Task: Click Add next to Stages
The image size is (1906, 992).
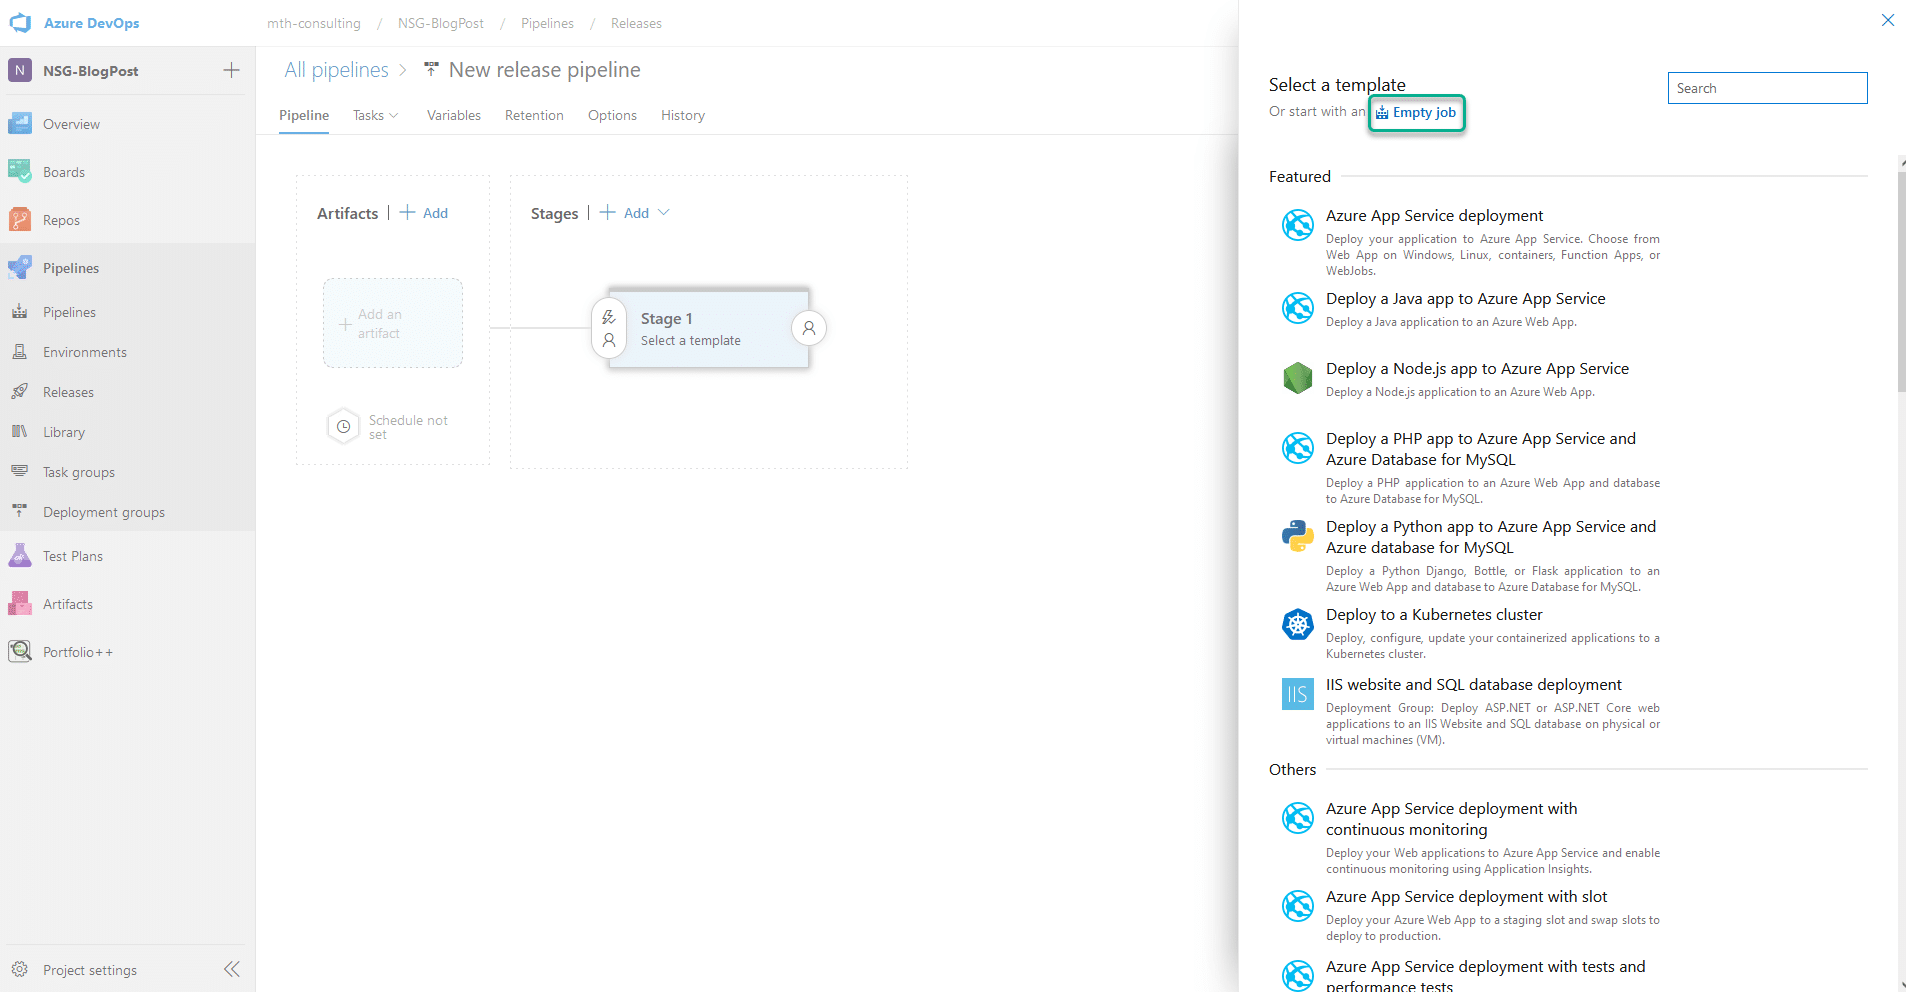Action: pos(625,213)
